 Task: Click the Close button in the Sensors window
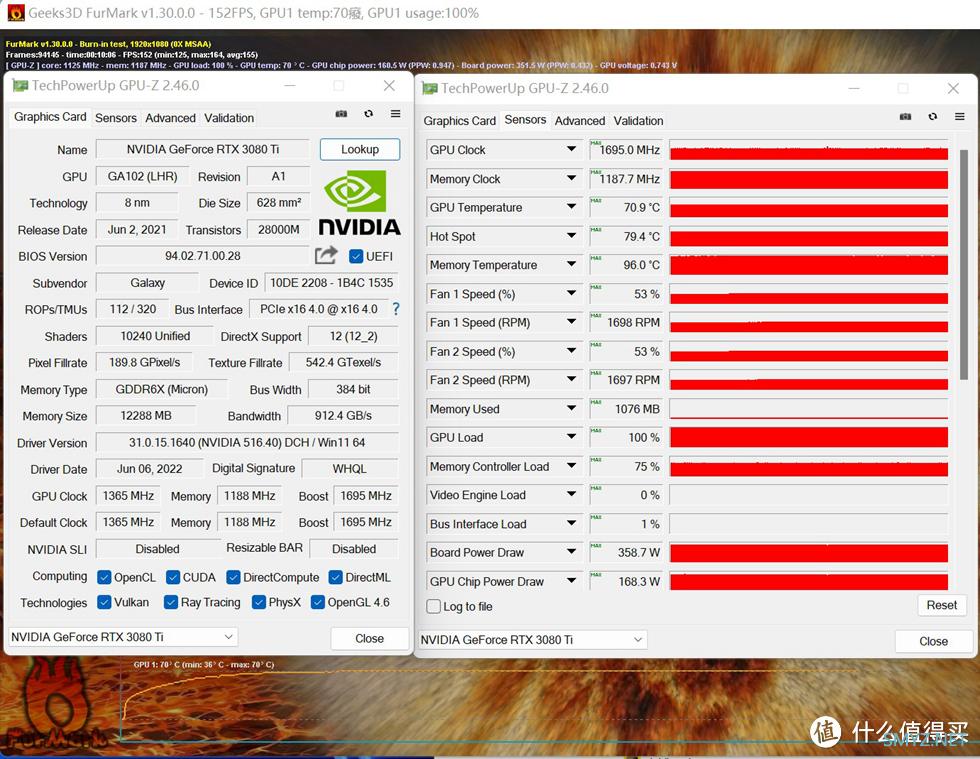click(933, 641)
